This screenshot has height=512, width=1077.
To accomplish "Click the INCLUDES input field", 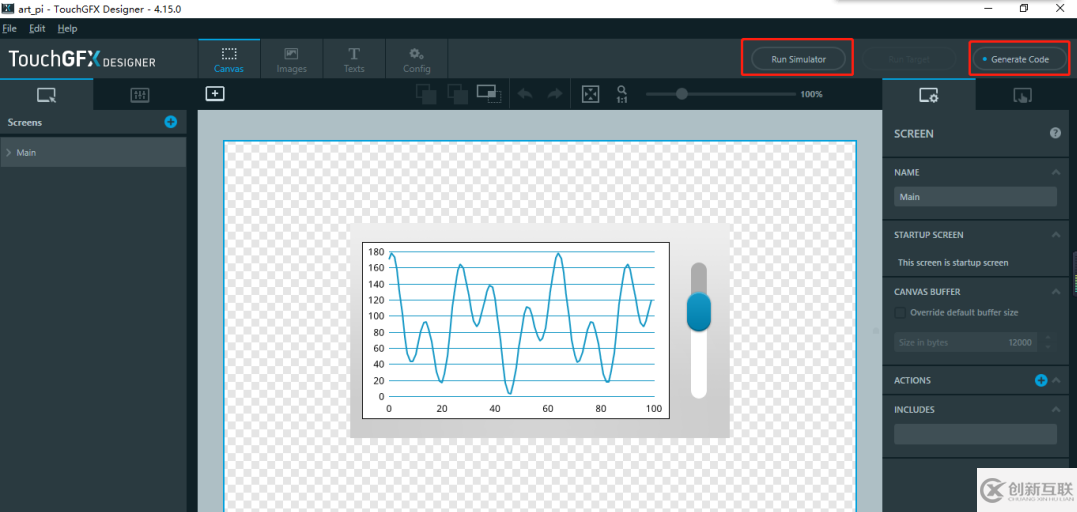I will [x=975, y=434].
